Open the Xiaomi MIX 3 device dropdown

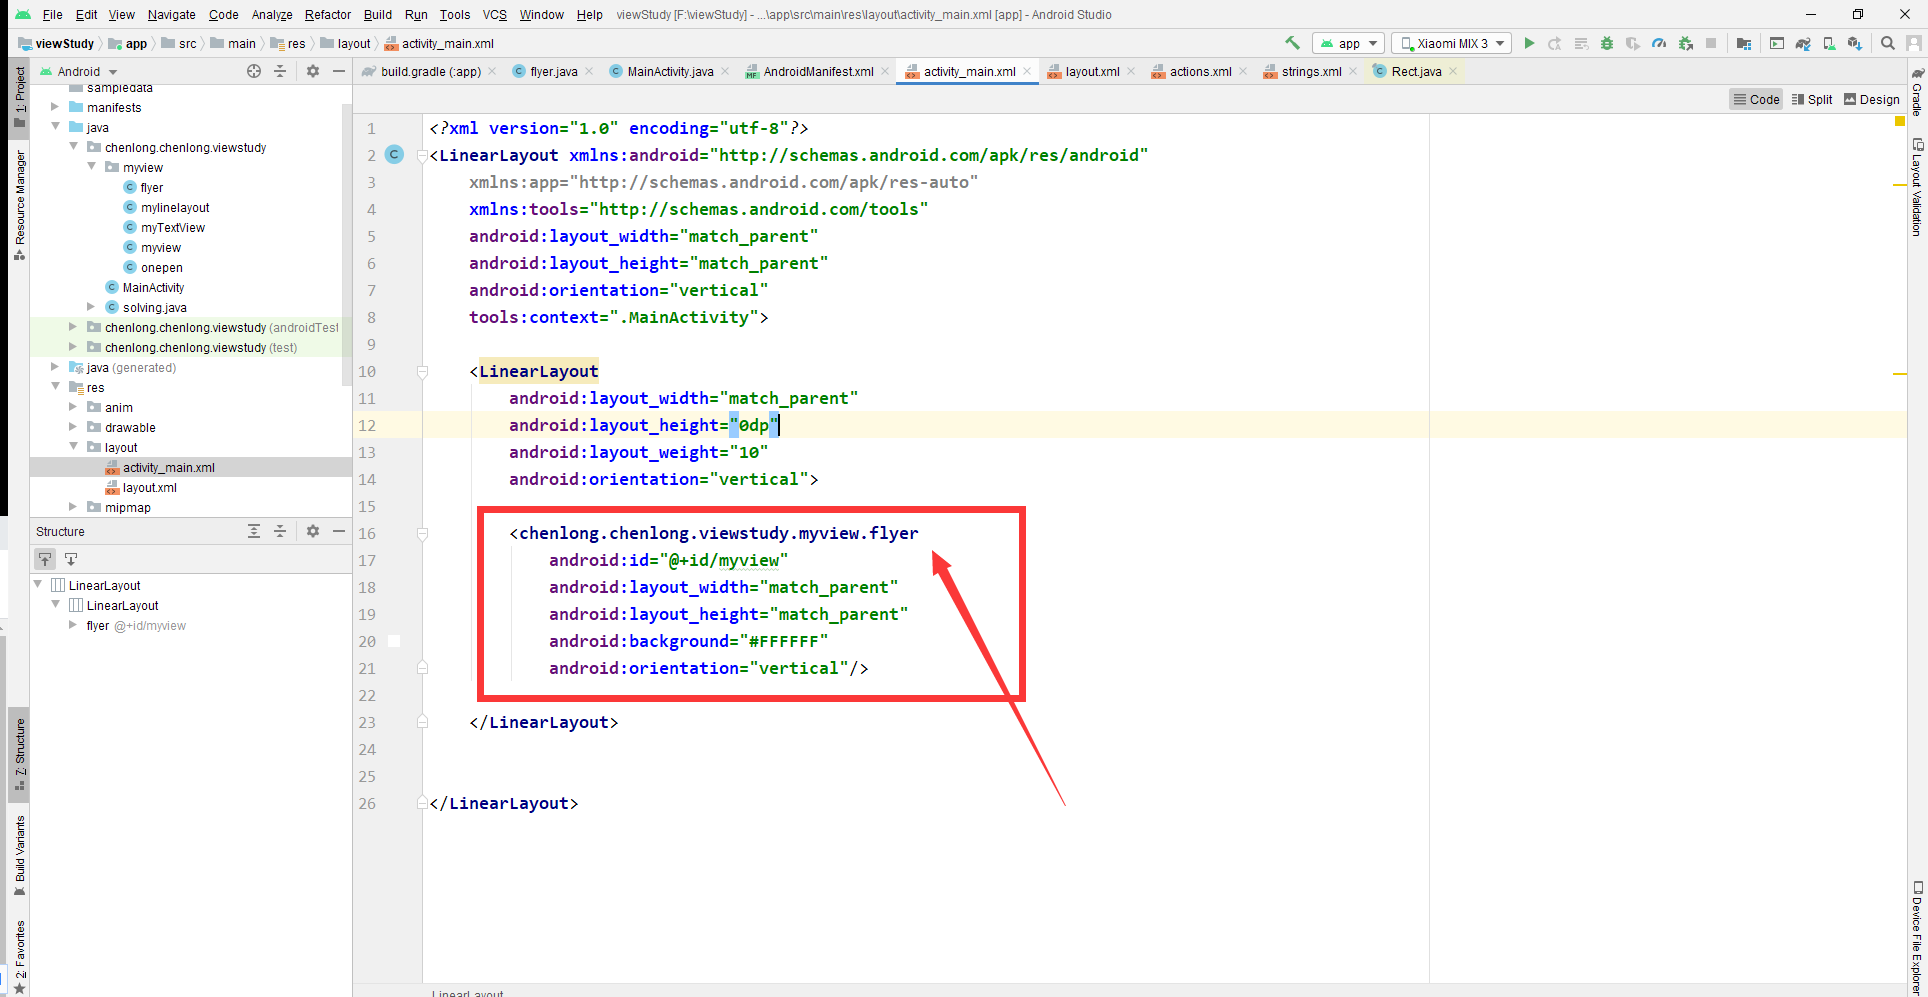click(x=1453, y=43)
